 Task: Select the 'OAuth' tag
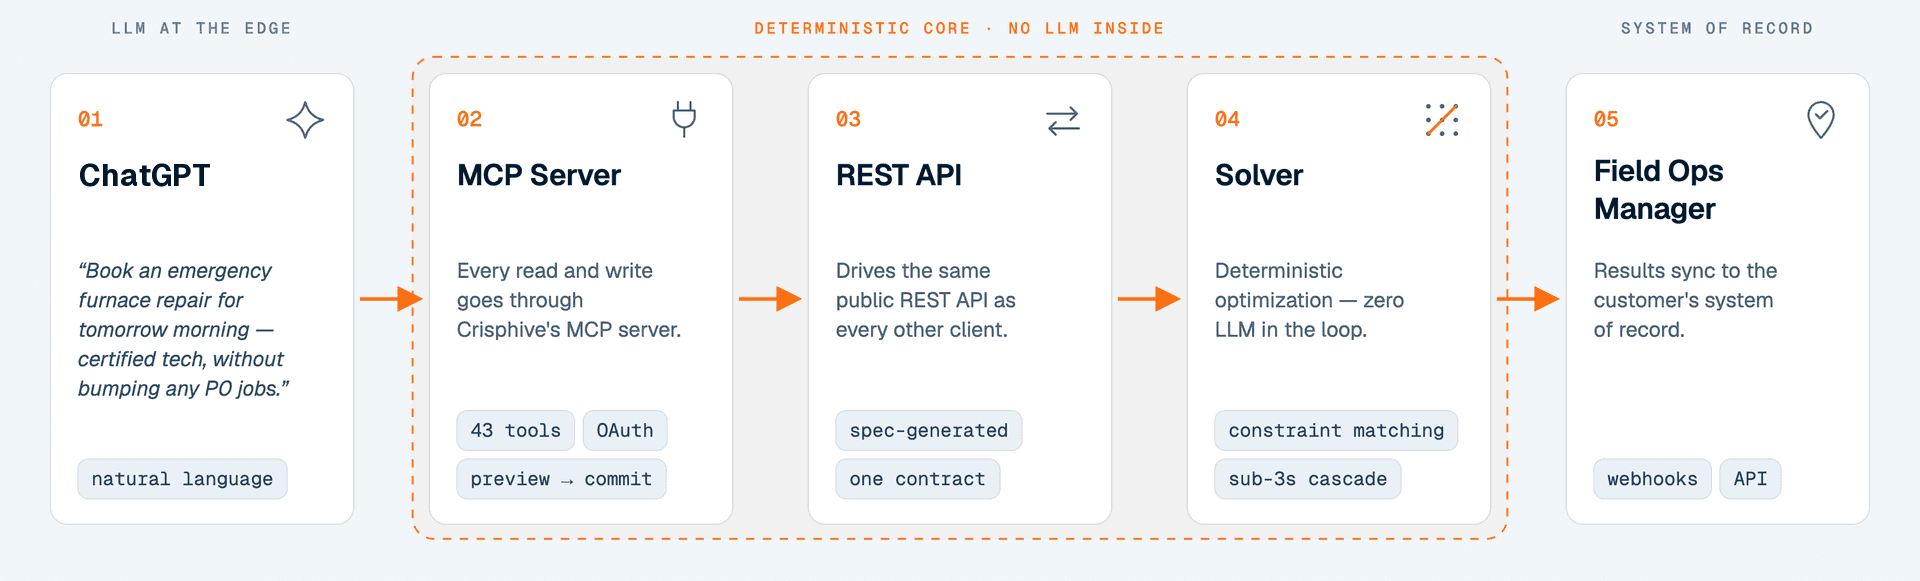coord(625,430)
